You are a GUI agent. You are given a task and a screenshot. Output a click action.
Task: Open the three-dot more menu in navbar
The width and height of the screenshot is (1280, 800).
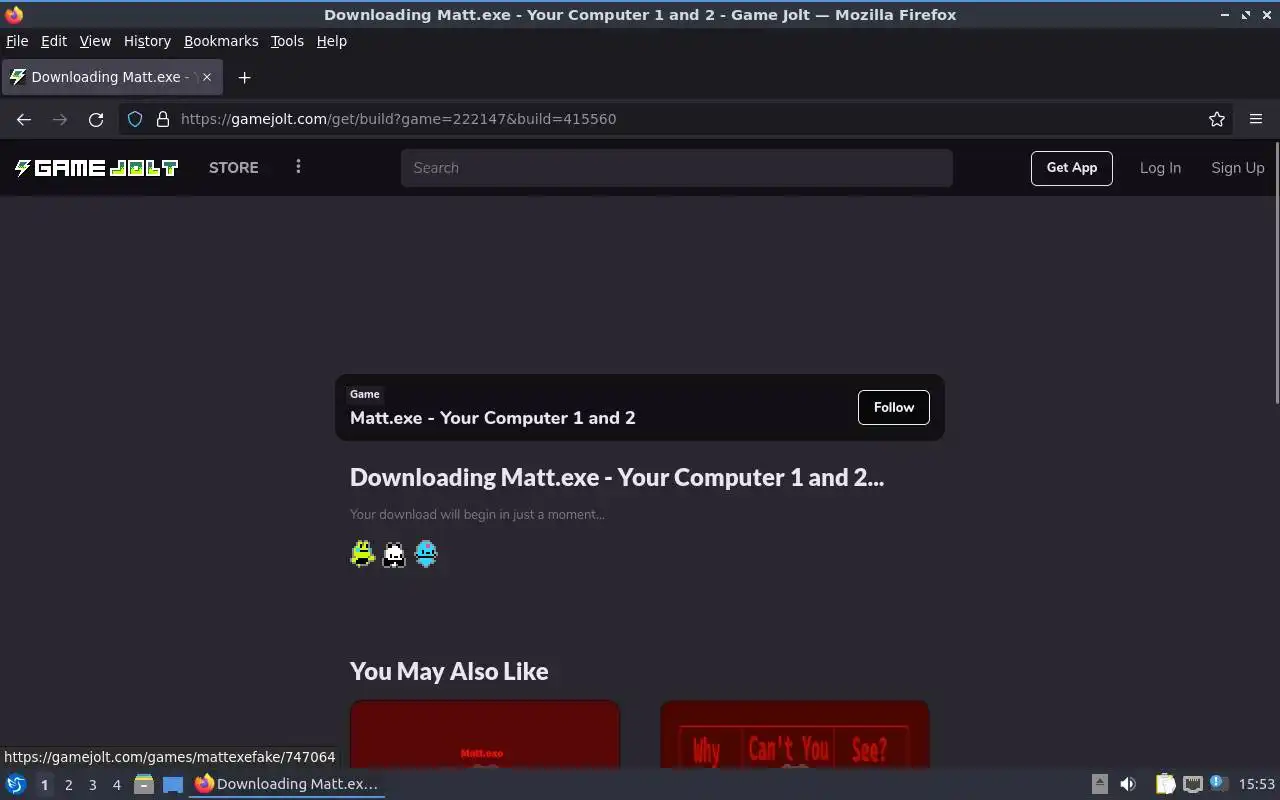(298, 167)
